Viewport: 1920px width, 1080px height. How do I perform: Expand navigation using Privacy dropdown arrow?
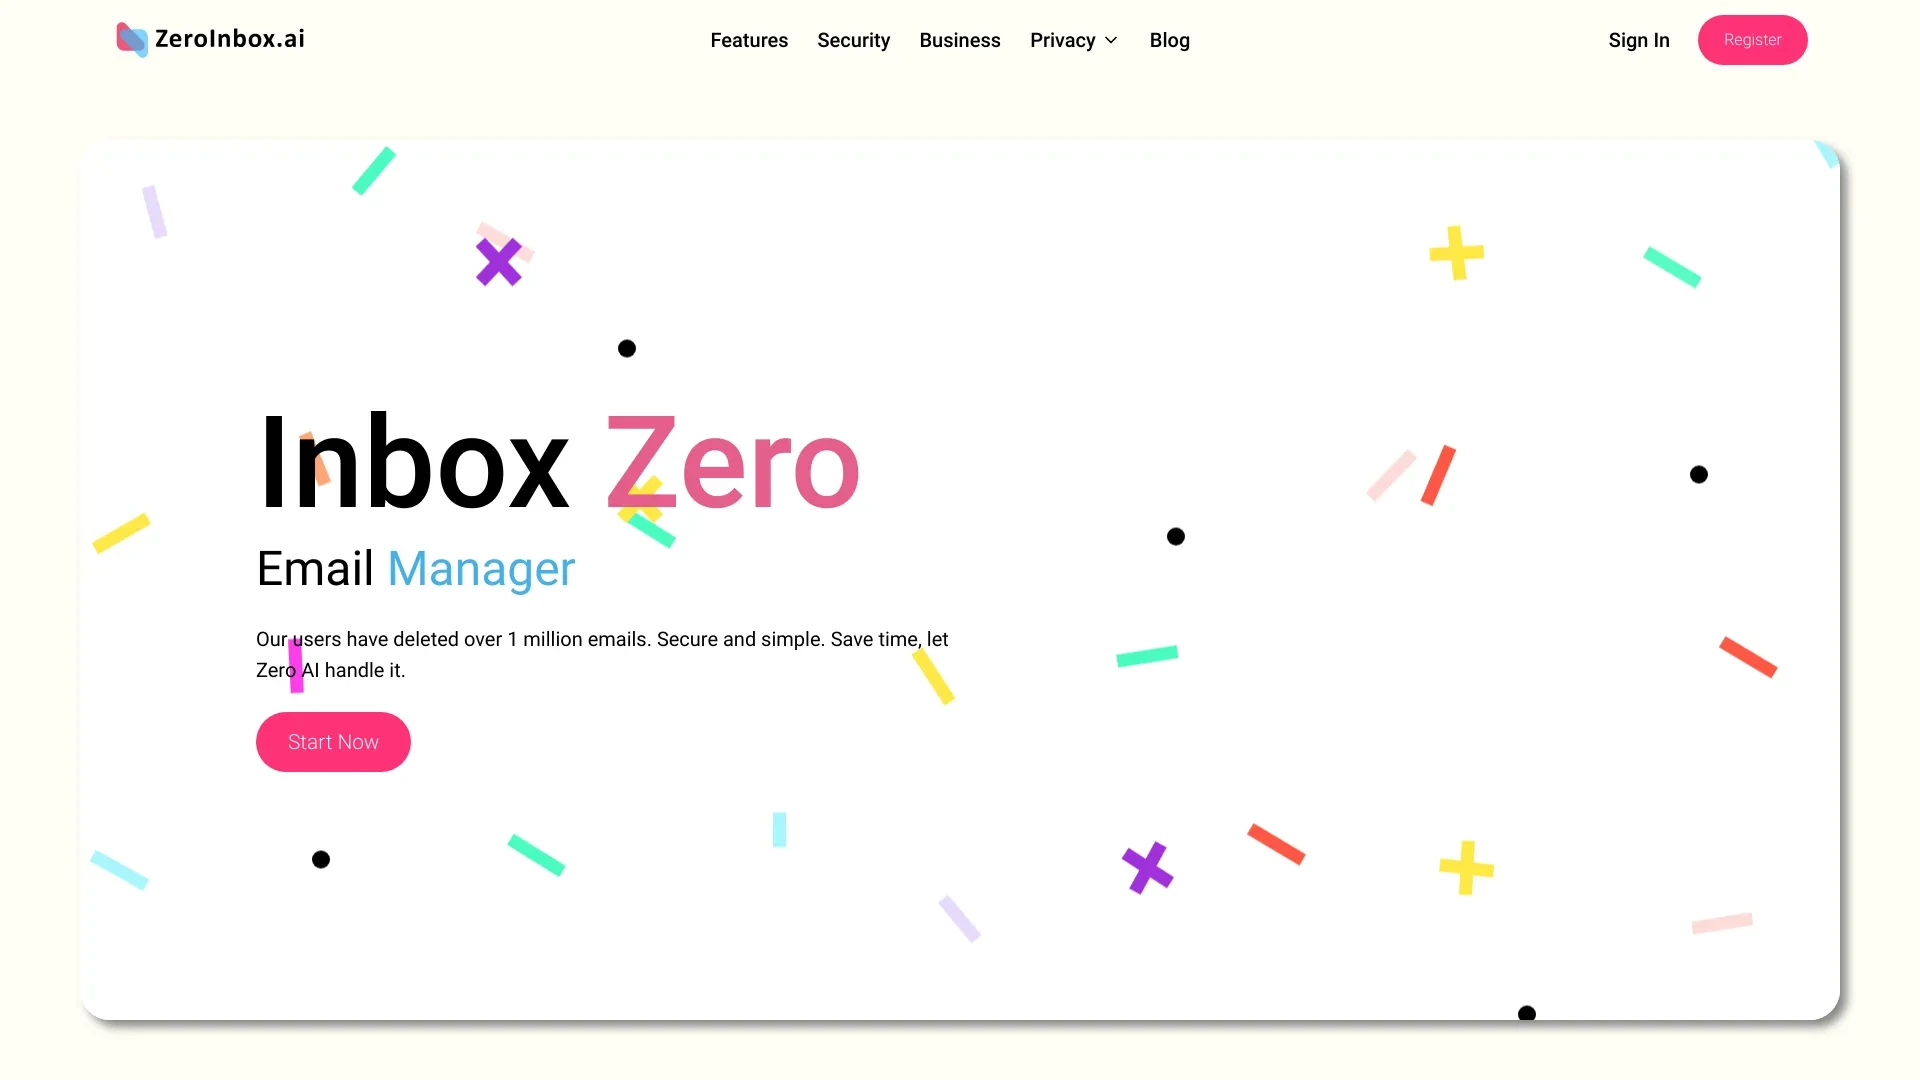point(1112,40)
